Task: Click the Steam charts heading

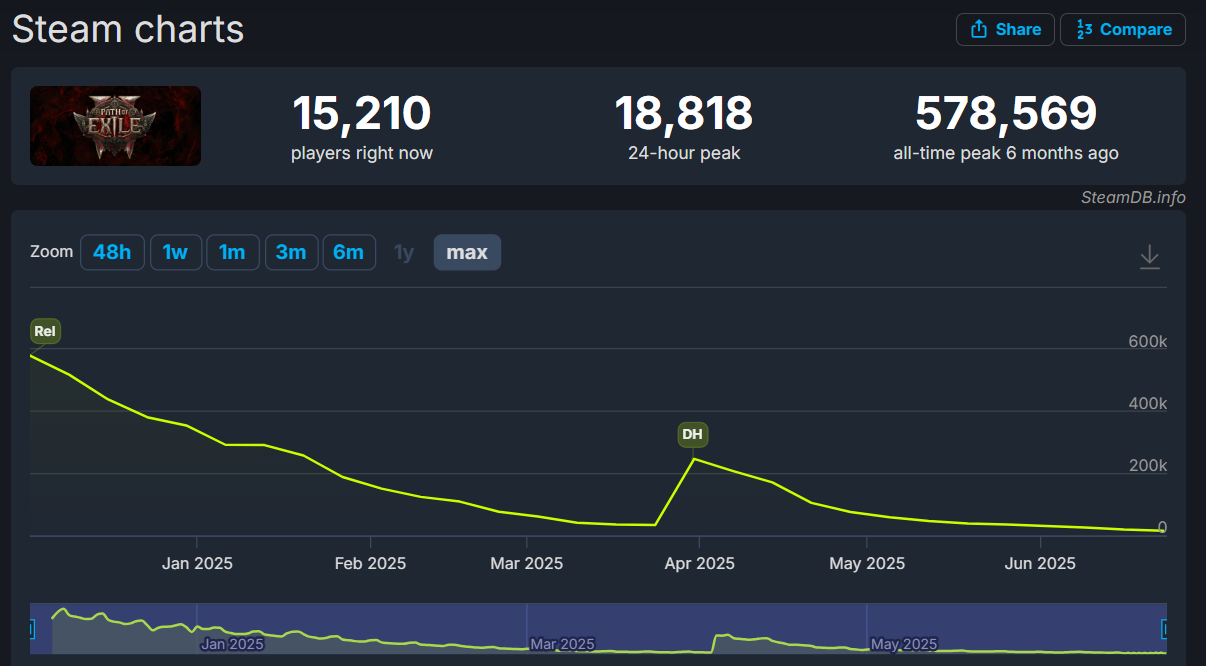Action: click(128, 28)
